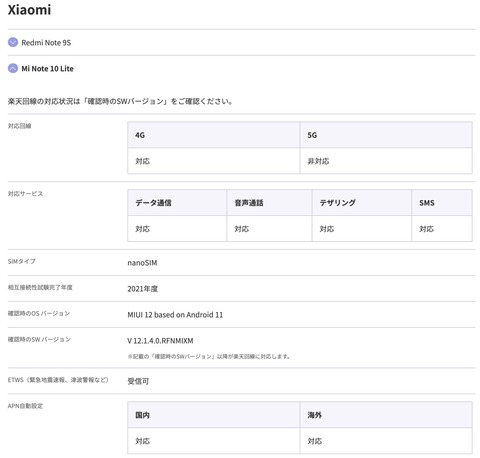The width and height of the screenshot is (480, 458).
Task: Collapse the Mi Note 10 Lite chevron icon
Action: coord(13,68)
